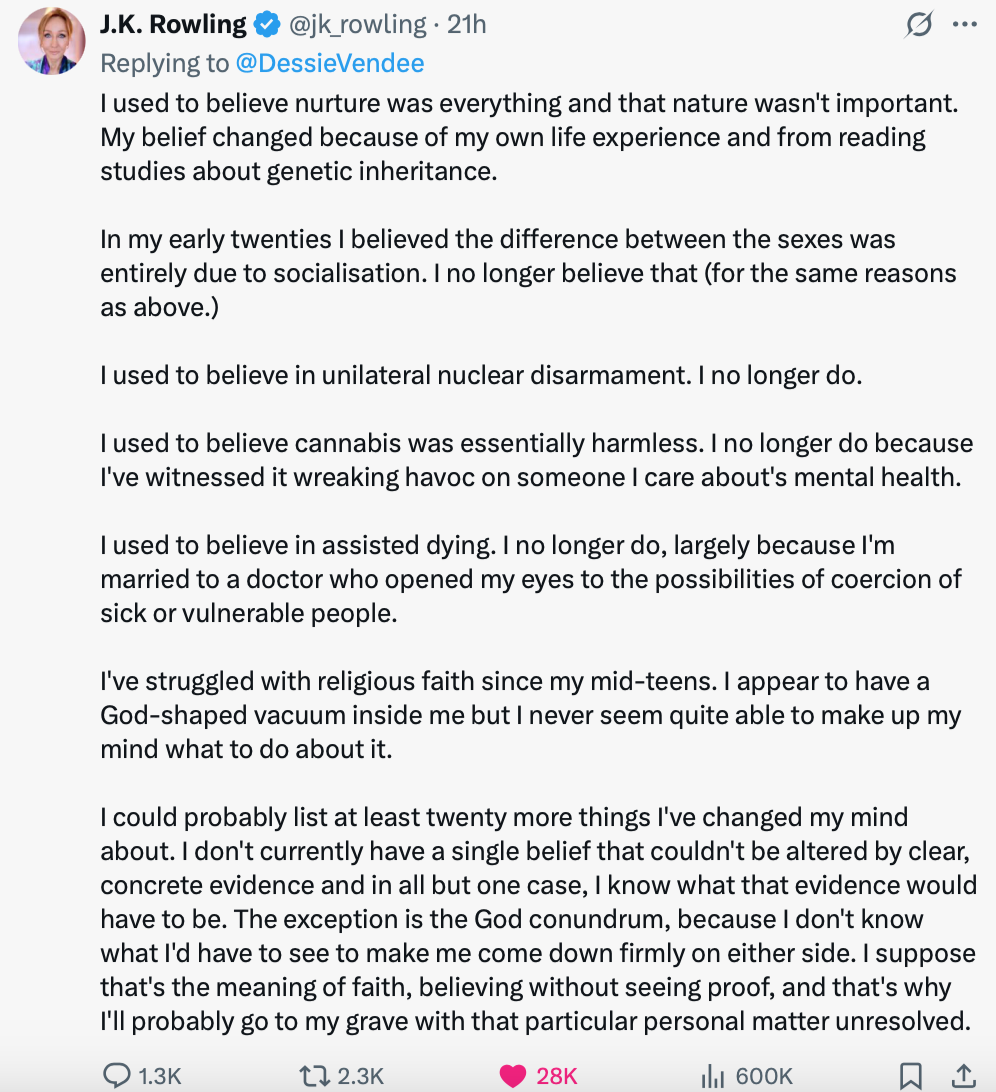Image resolution: width=996 pixels, height=1092 pixels.
Task: Click the share upload-arrow icon
Action: point(963,1075)
